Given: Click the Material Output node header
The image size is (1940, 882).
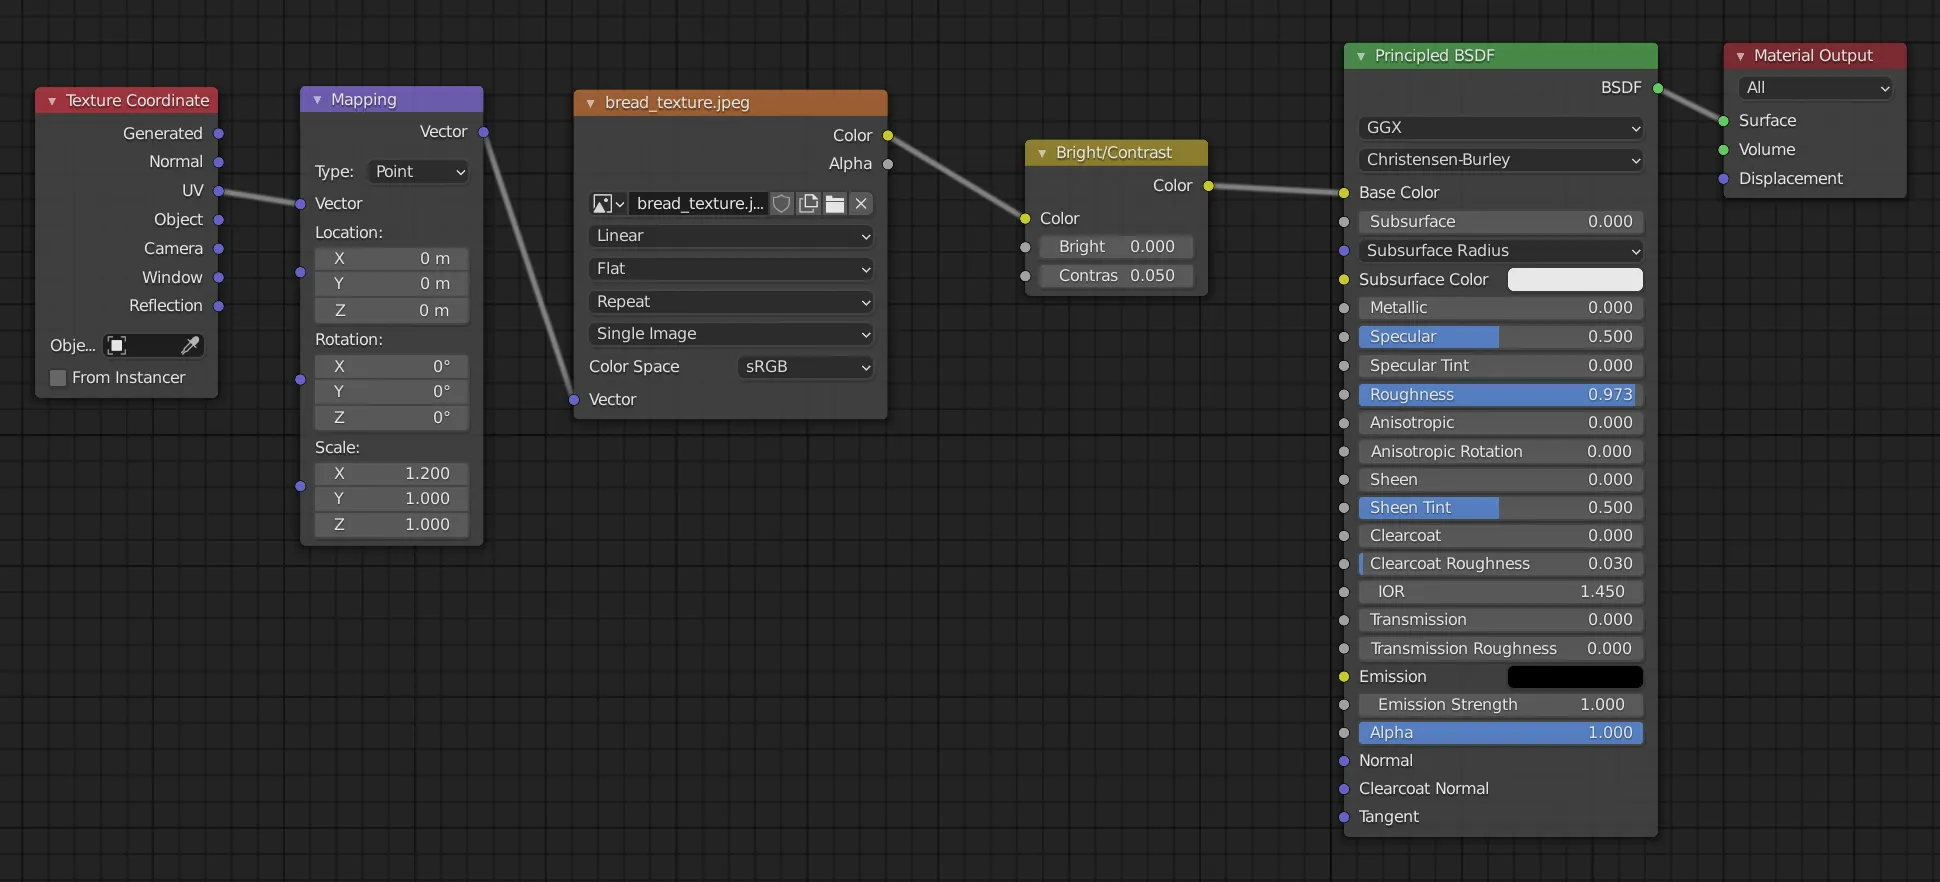Looking at the screenshot, I should (x=1813, y=56).
